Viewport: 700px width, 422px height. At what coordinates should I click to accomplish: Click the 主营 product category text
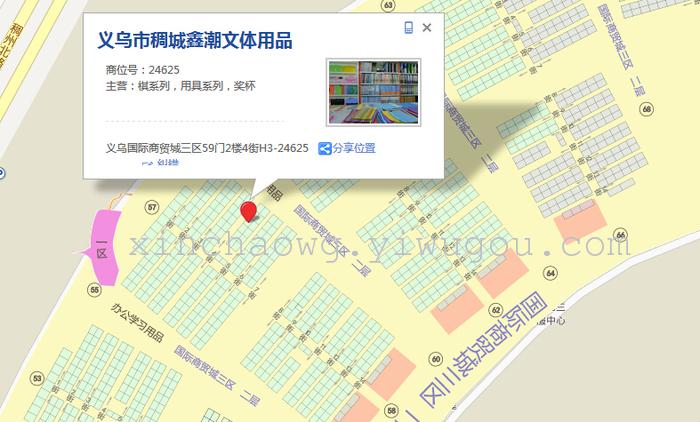pos(180,87)
